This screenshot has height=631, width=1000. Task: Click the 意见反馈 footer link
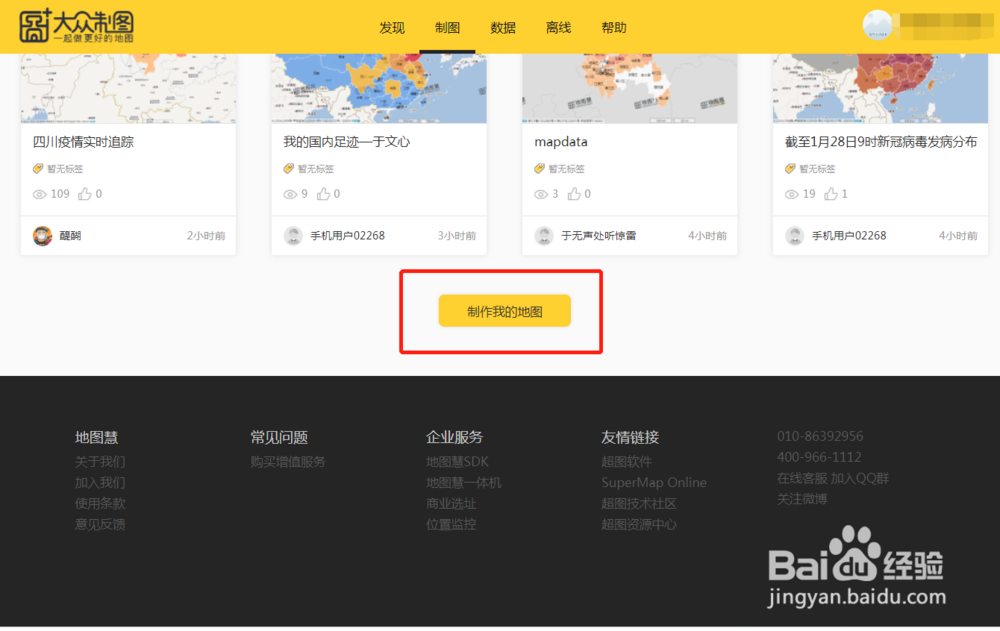tap(100, 524)
